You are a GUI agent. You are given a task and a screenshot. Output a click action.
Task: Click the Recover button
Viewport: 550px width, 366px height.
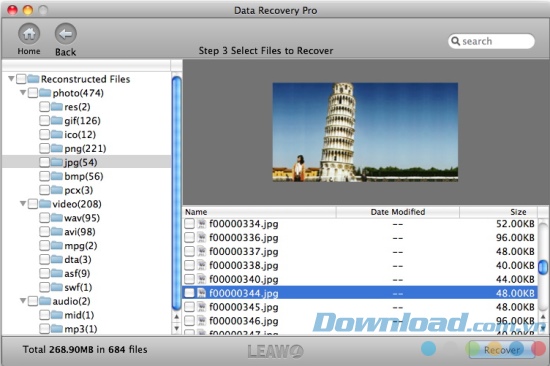pyautogui.click(x=502, y=350)
